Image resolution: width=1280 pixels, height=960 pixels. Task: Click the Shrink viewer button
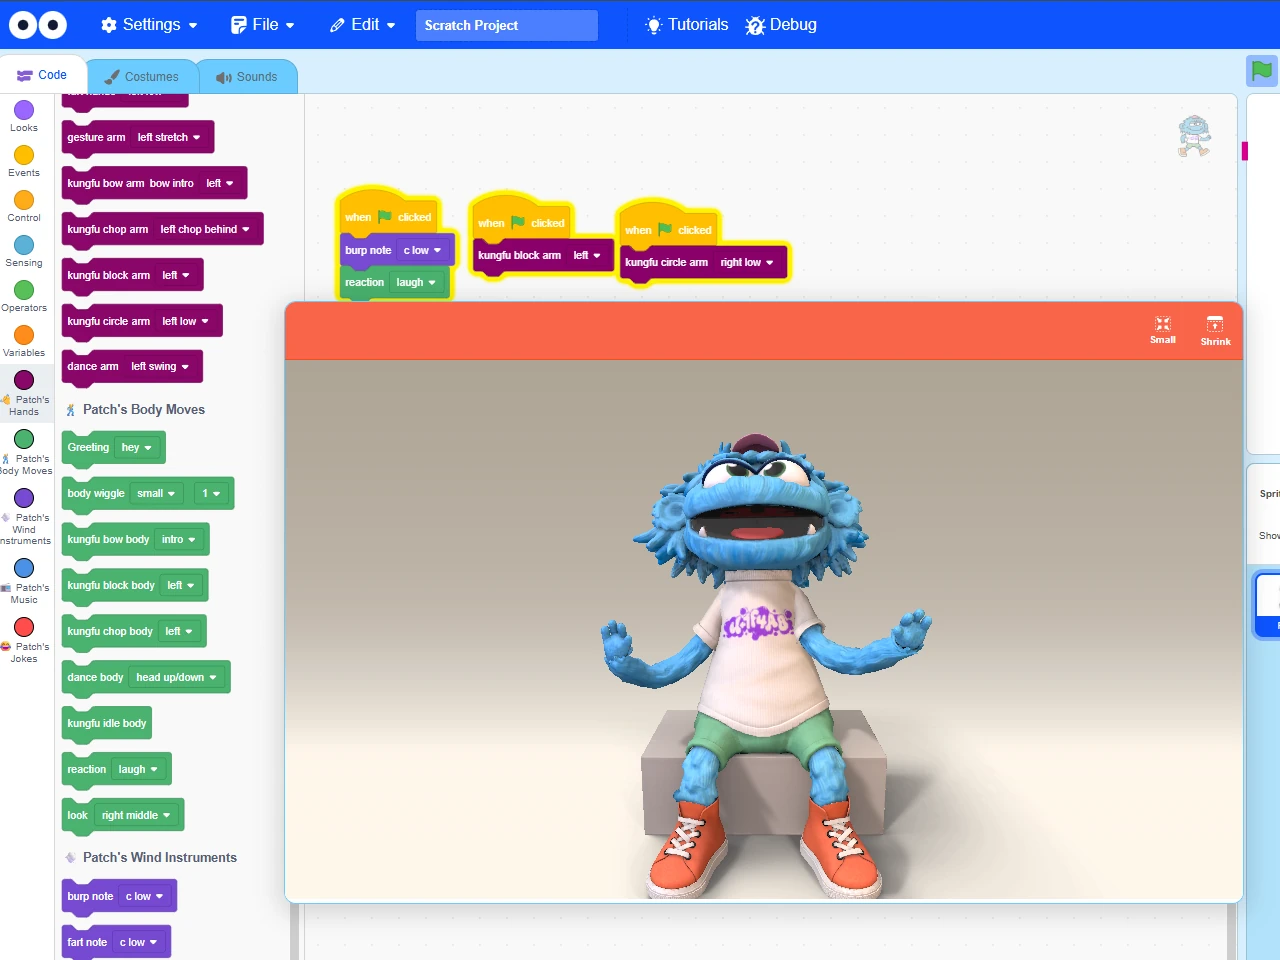tap(1215, 330)
